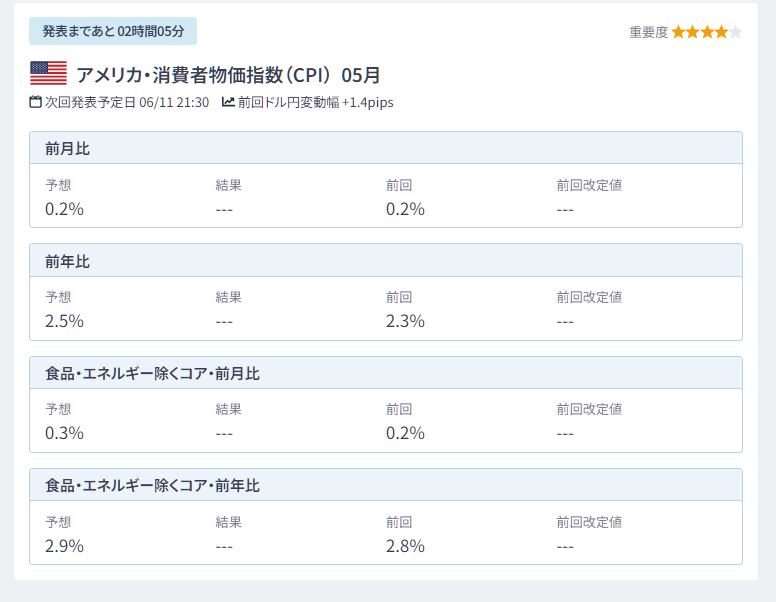Click the second orange importance star
This screenshot has height=602, width=776.
point(693,32)
